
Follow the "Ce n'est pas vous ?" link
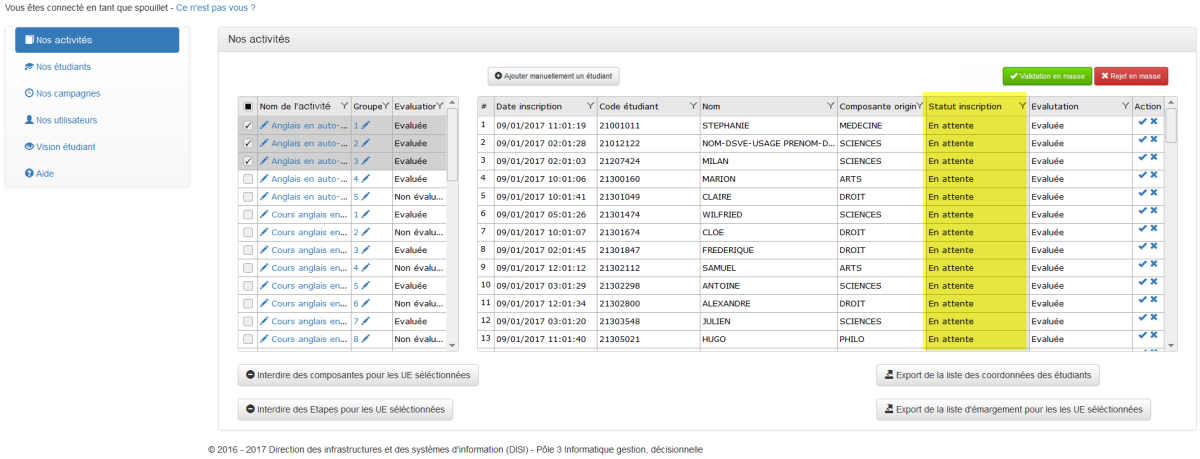click(216, 8)
